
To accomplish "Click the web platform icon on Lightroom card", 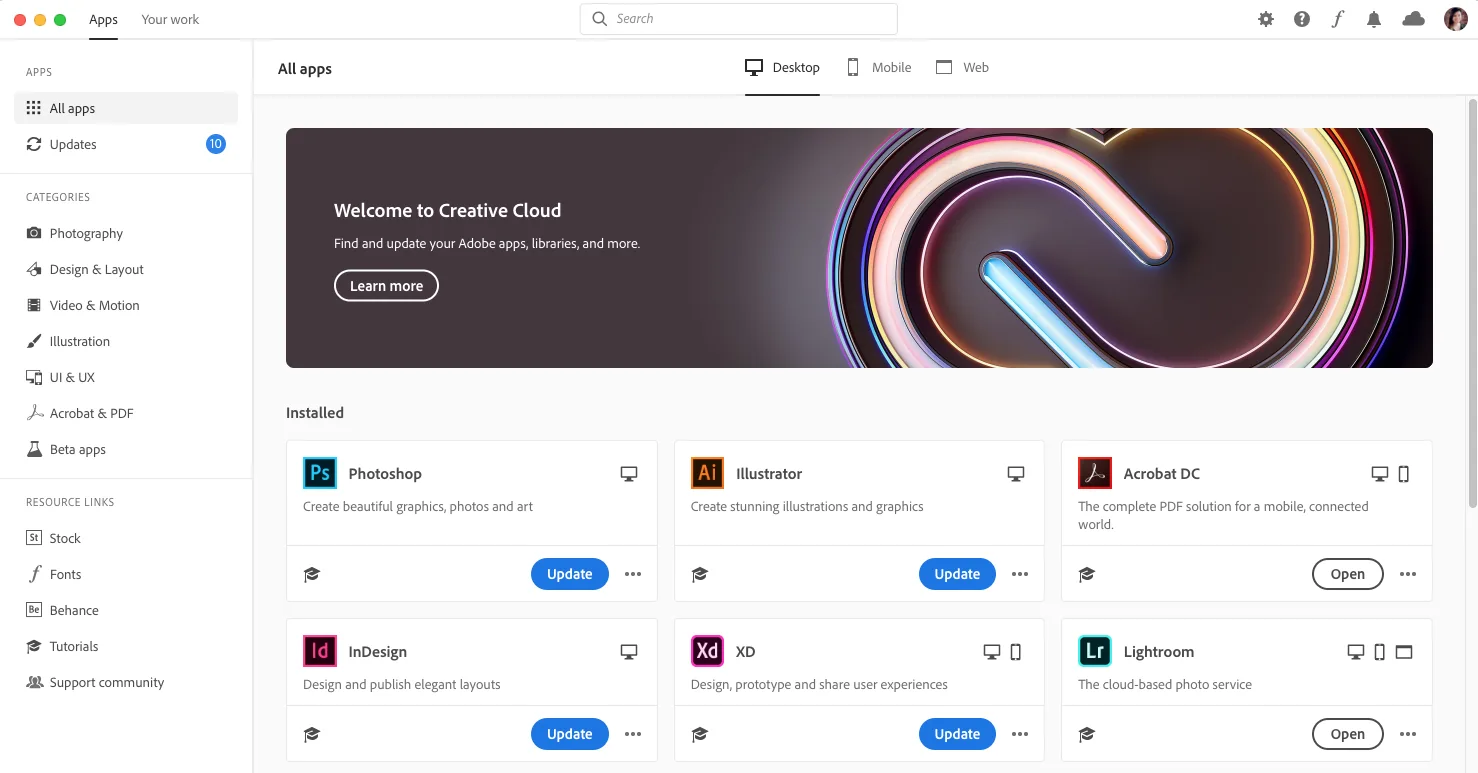I will coord(1404,652).
